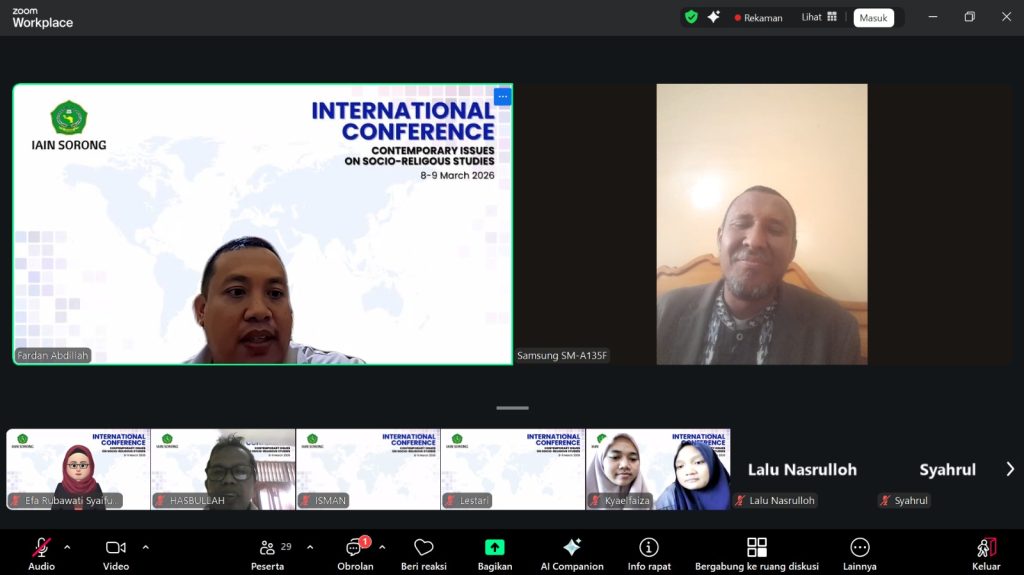
Task: Show next participants with right arrow
Action: pos(1010,469)
